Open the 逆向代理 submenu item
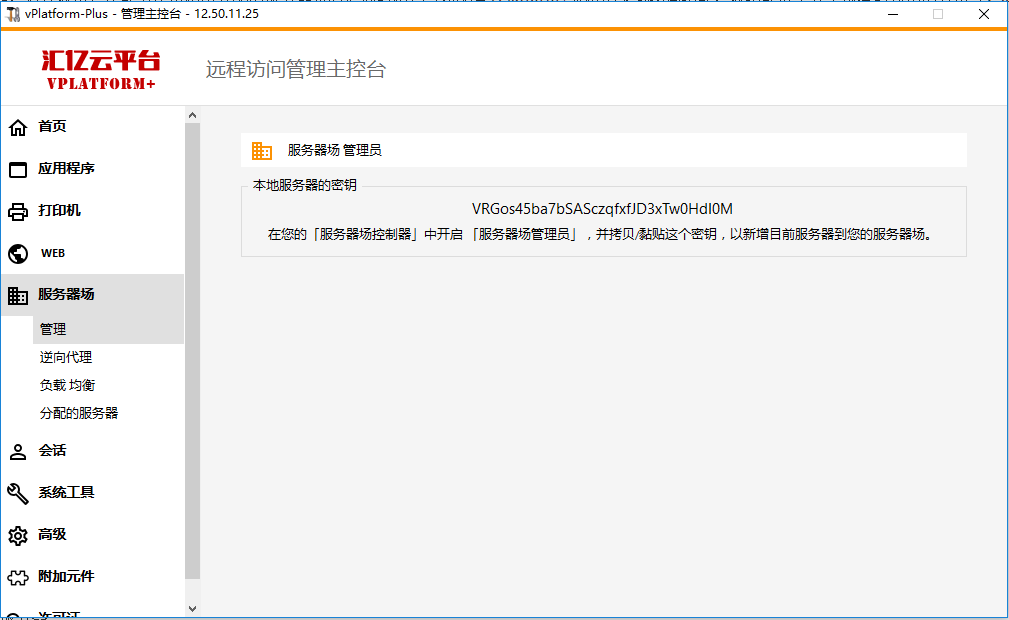Screen dimensions: 1009x620 (x=66, y=357)
